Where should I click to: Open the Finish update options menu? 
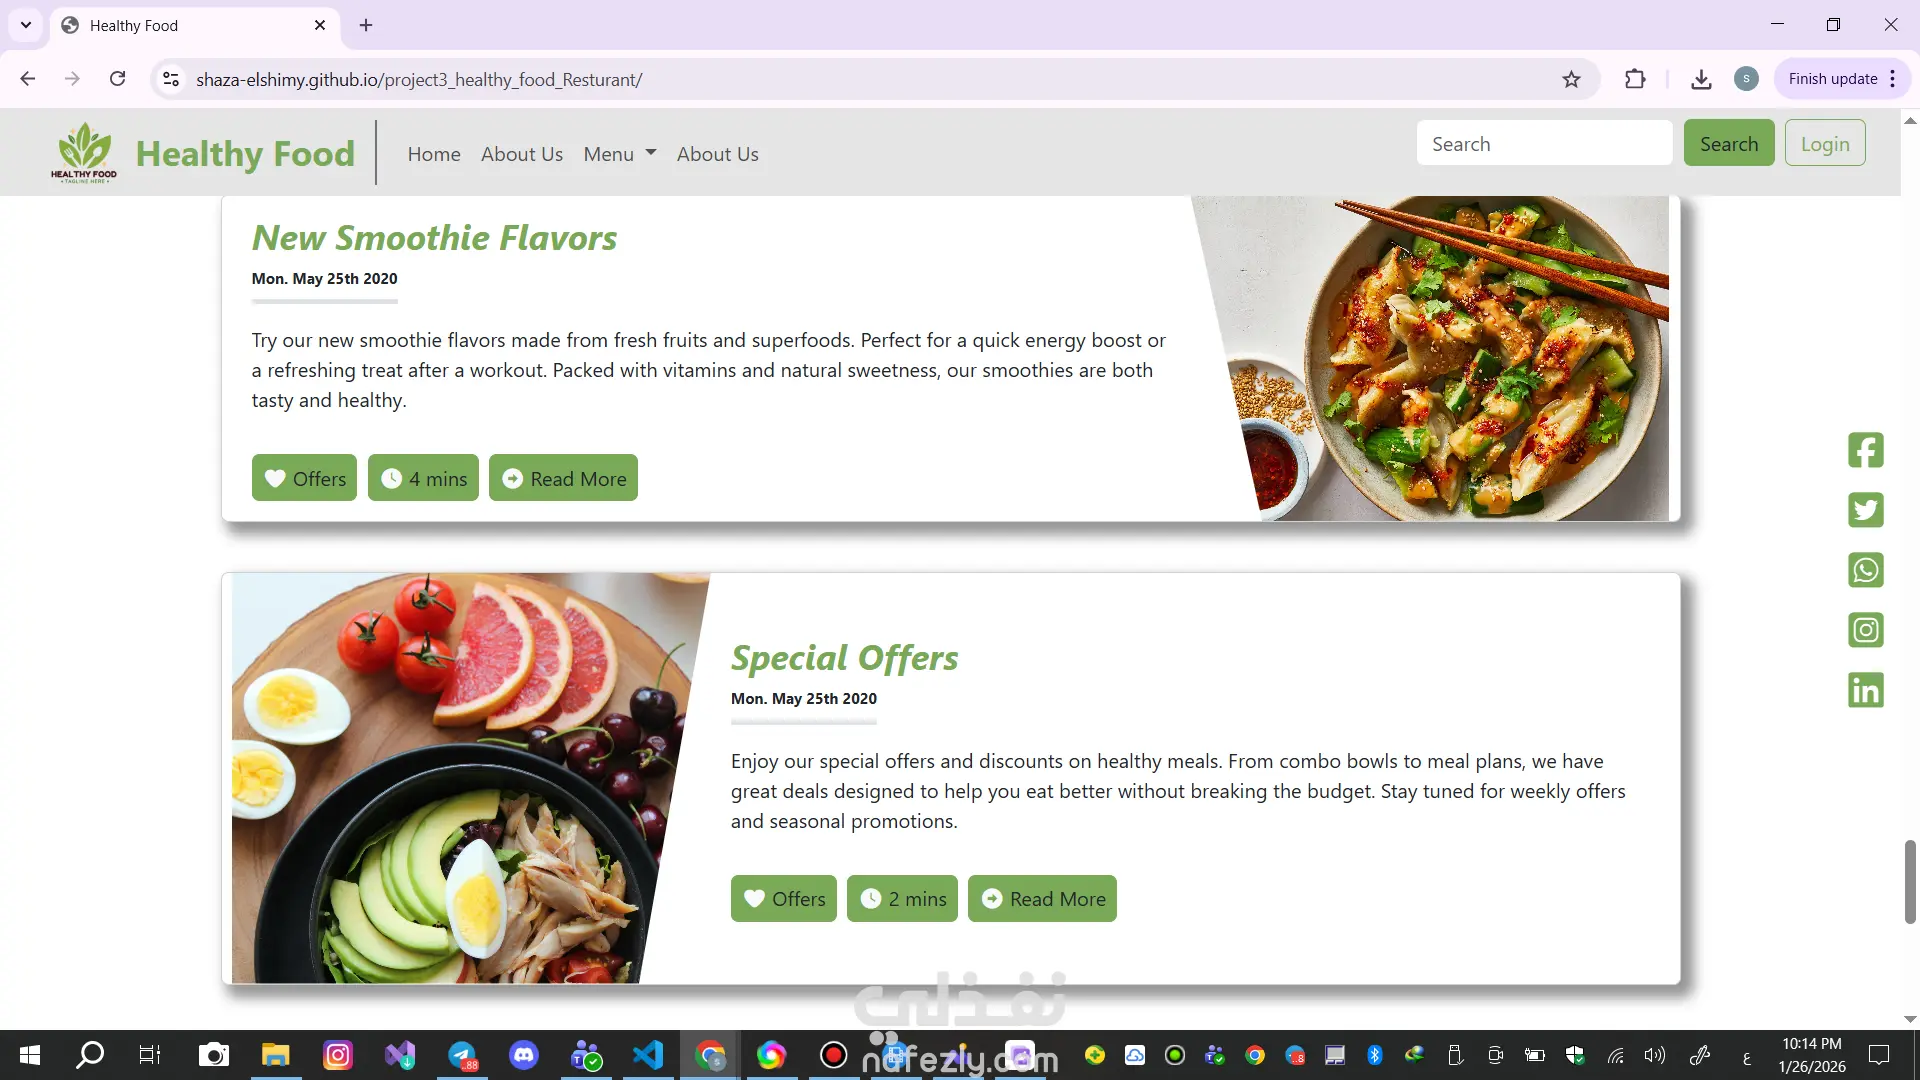click(1893, 79)
